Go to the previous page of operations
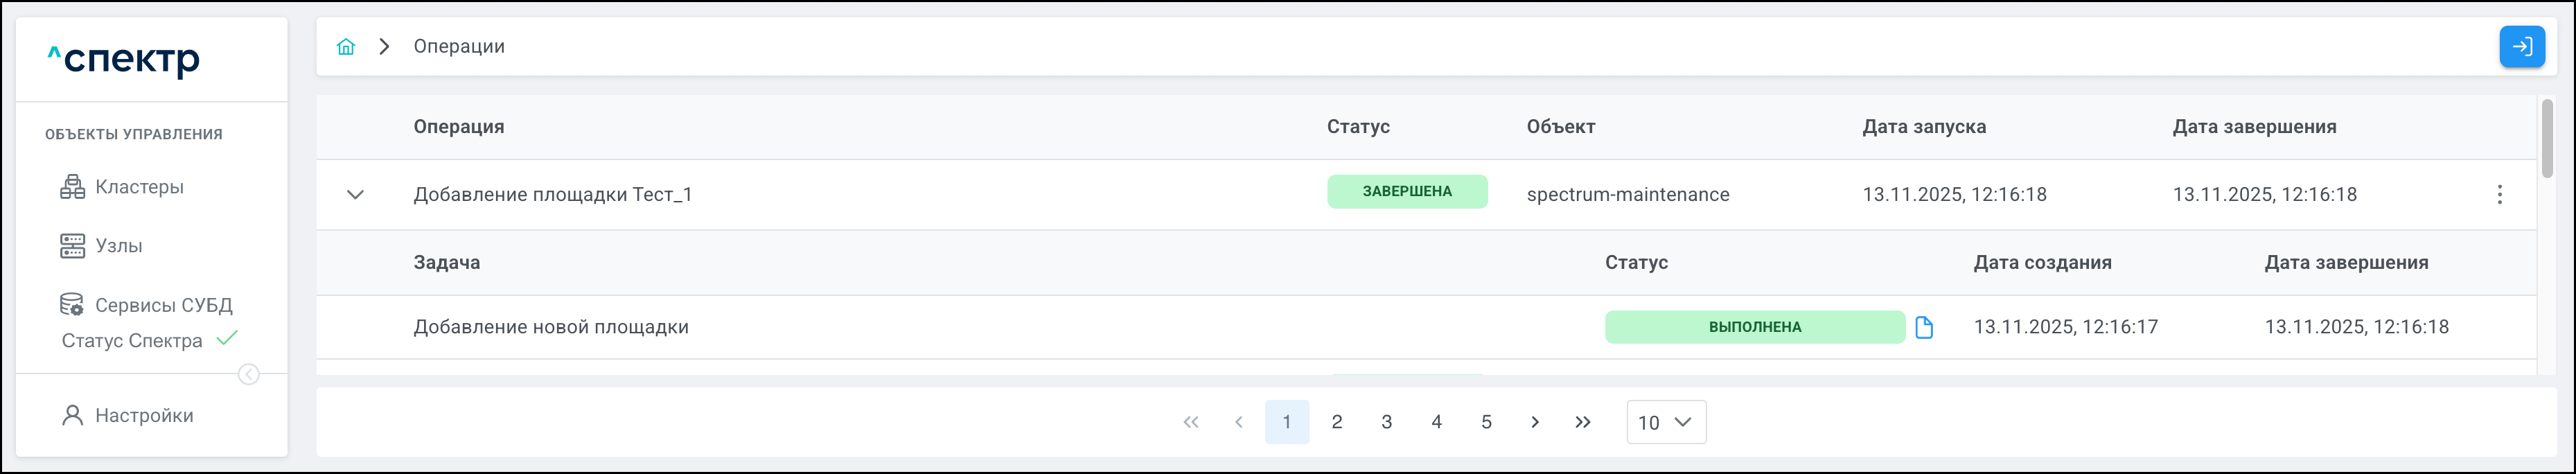Screen dimensions: 2576x474 click(x=1239, y=422)
